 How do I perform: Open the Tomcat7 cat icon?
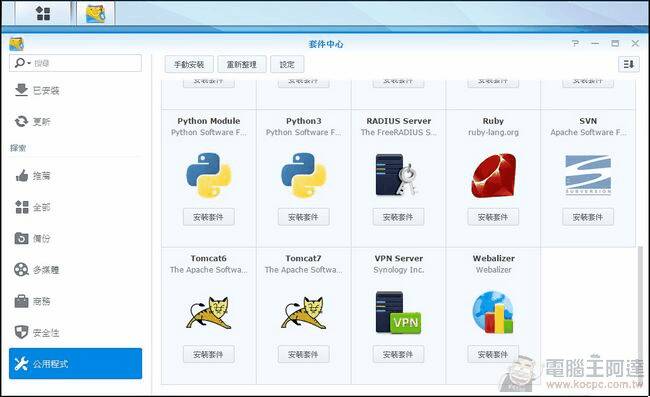click(303, 313)
